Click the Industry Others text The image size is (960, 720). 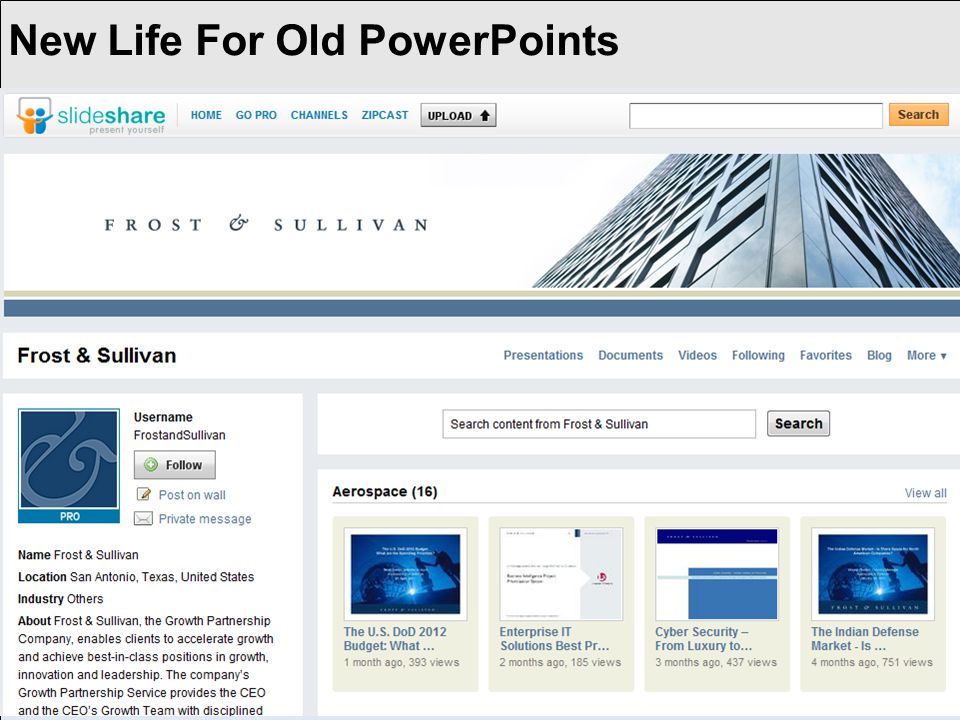point(61,599)
